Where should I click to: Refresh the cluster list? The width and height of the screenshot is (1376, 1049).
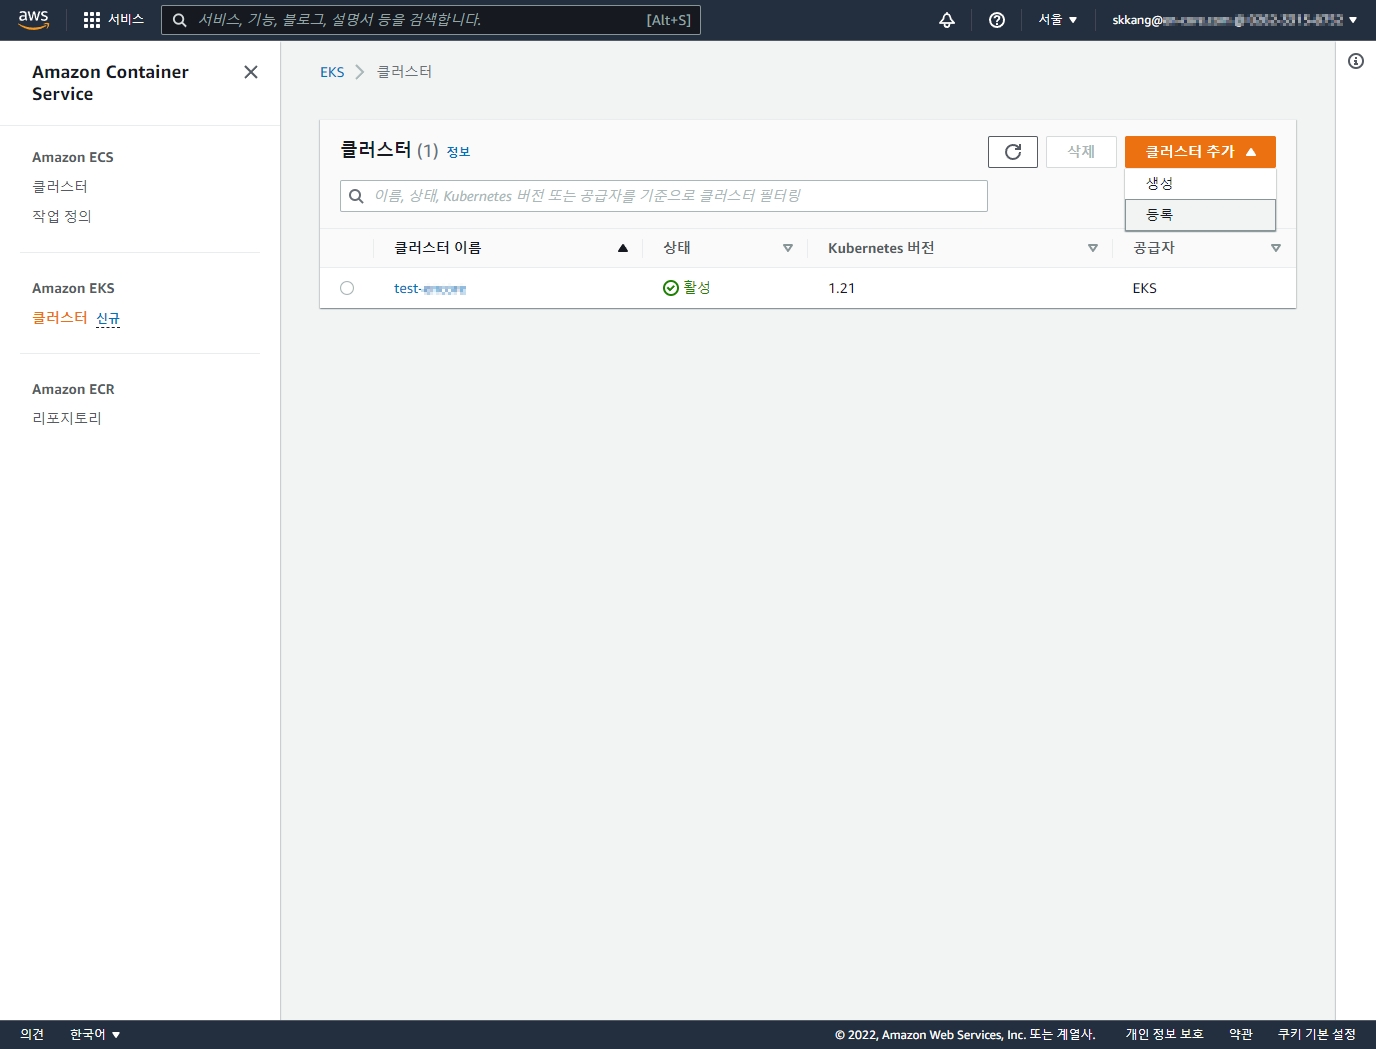coord(1013,152)
